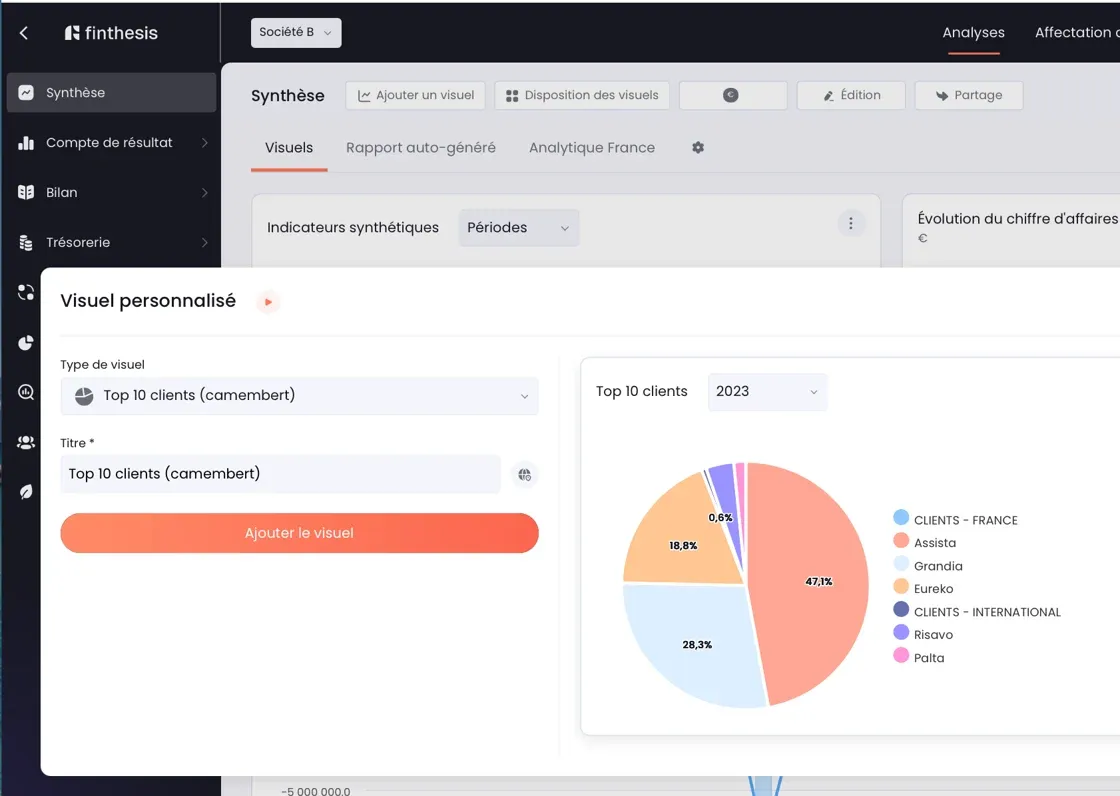This screenshot has width=1120, height=796.
Task: Click the Titre input field
Action: (x=280, y=474)
